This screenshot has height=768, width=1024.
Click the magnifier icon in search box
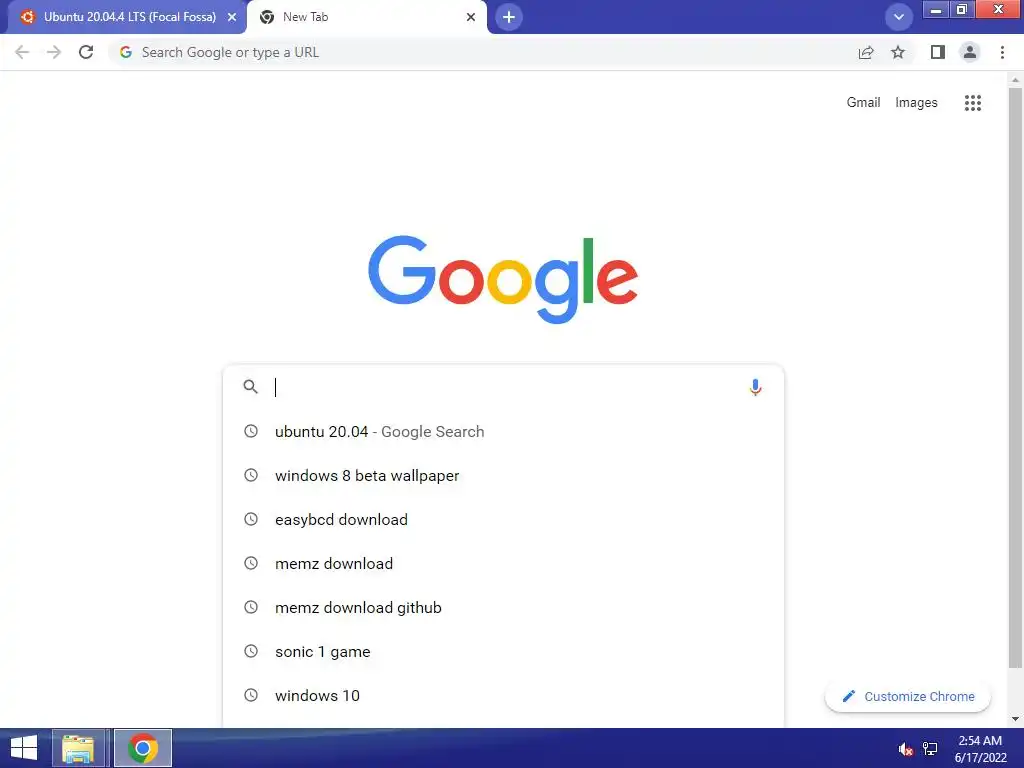coord(250,387)
